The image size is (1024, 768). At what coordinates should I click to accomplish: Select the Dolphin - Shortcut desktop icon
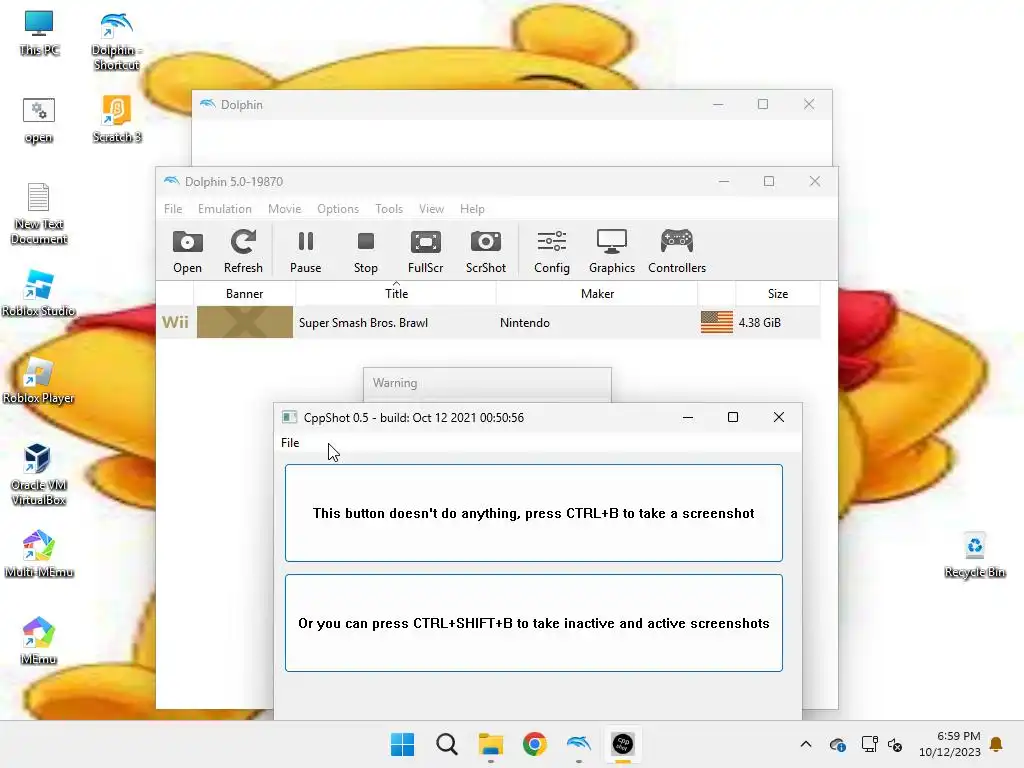[116, 42]
